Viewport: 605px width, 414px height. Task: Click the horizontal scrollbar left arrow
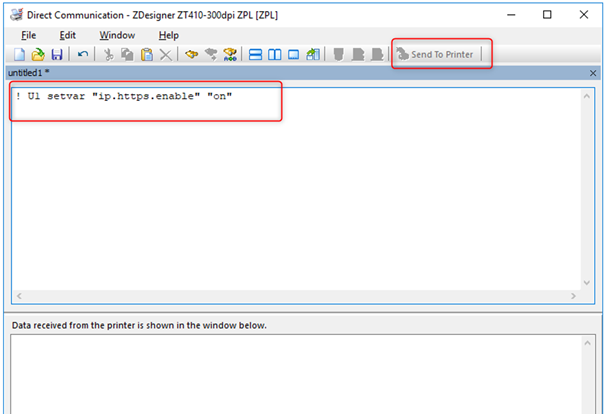(x=19, y=296)
